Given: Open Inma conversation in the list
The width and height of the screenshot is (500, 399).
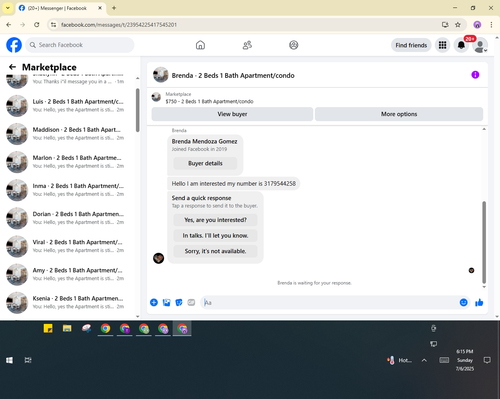Looking at the screenshot, I should [67, 190].
